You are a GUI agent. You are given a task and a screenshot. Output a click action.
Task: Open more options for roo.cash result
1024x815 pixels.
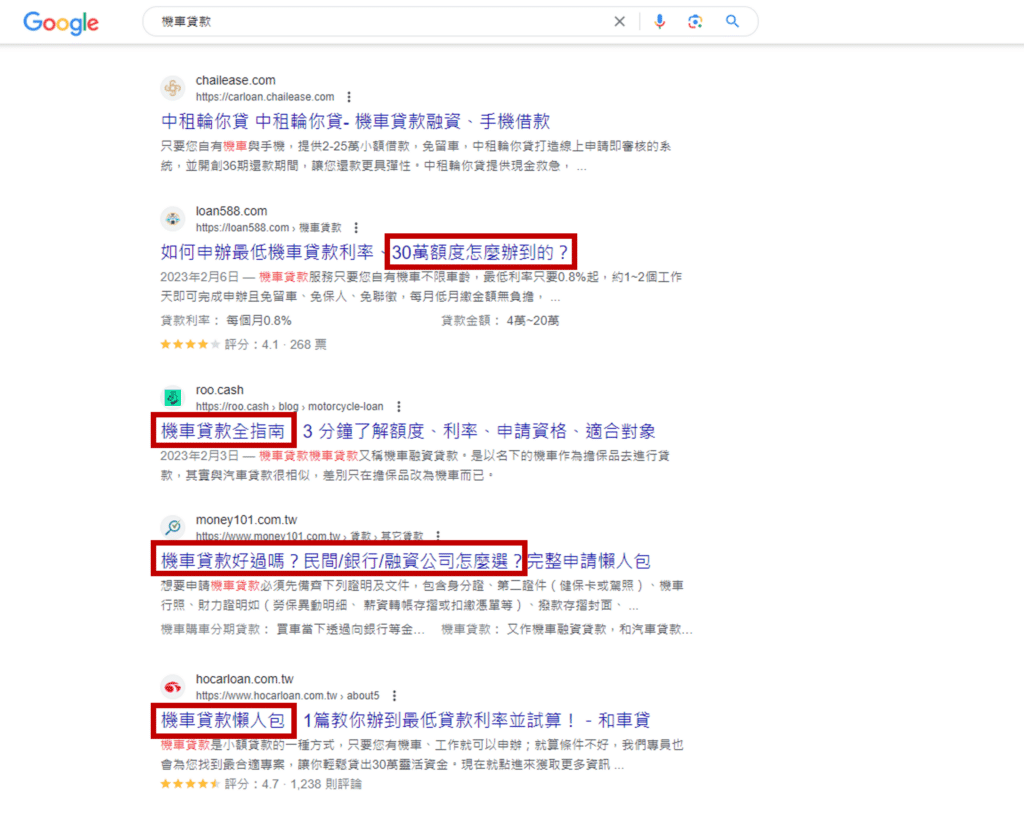pos(398,407)
